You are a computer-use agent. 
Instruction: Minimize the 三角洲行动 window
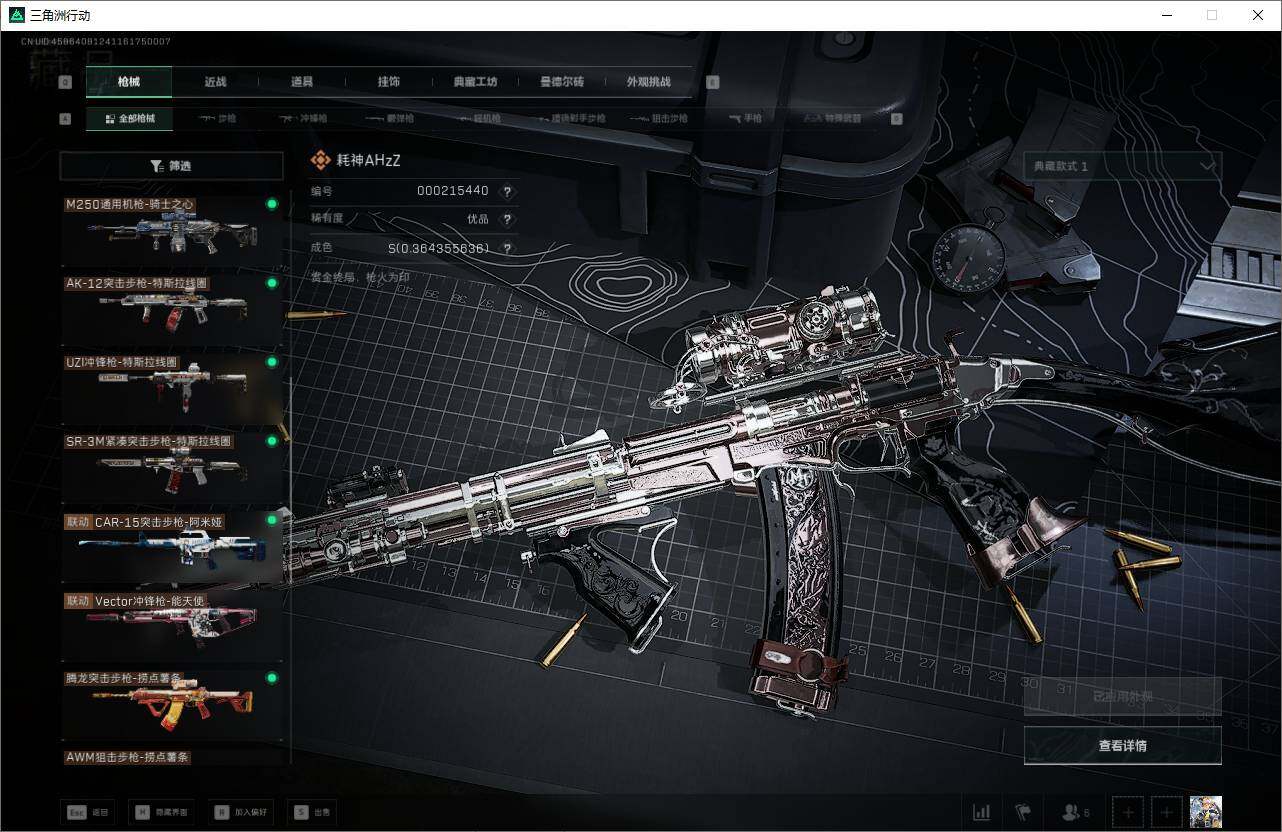(1167, 15)
